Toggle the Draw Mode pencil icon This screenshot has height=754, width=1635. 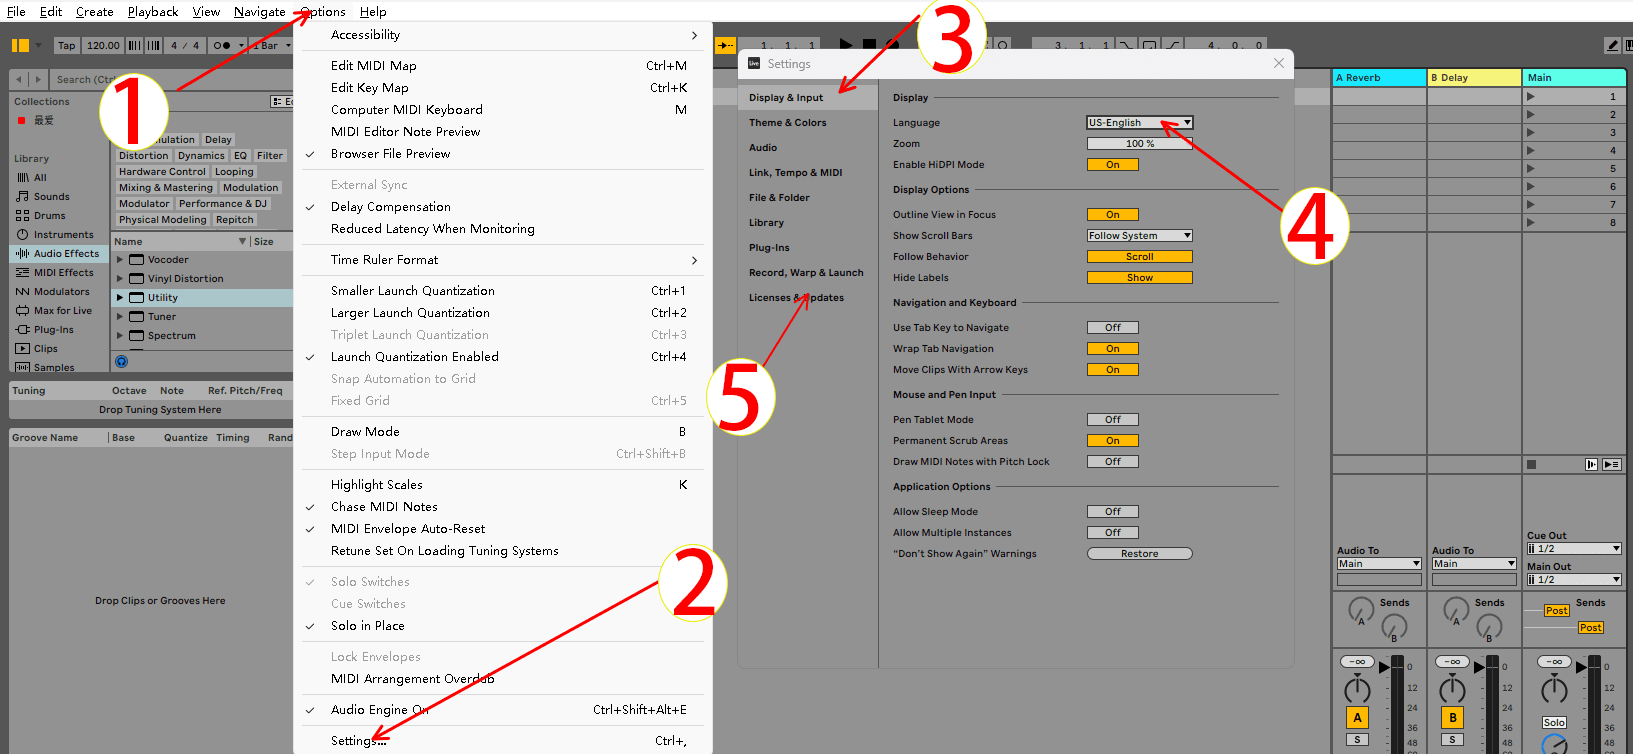[x=1612, y=45]
